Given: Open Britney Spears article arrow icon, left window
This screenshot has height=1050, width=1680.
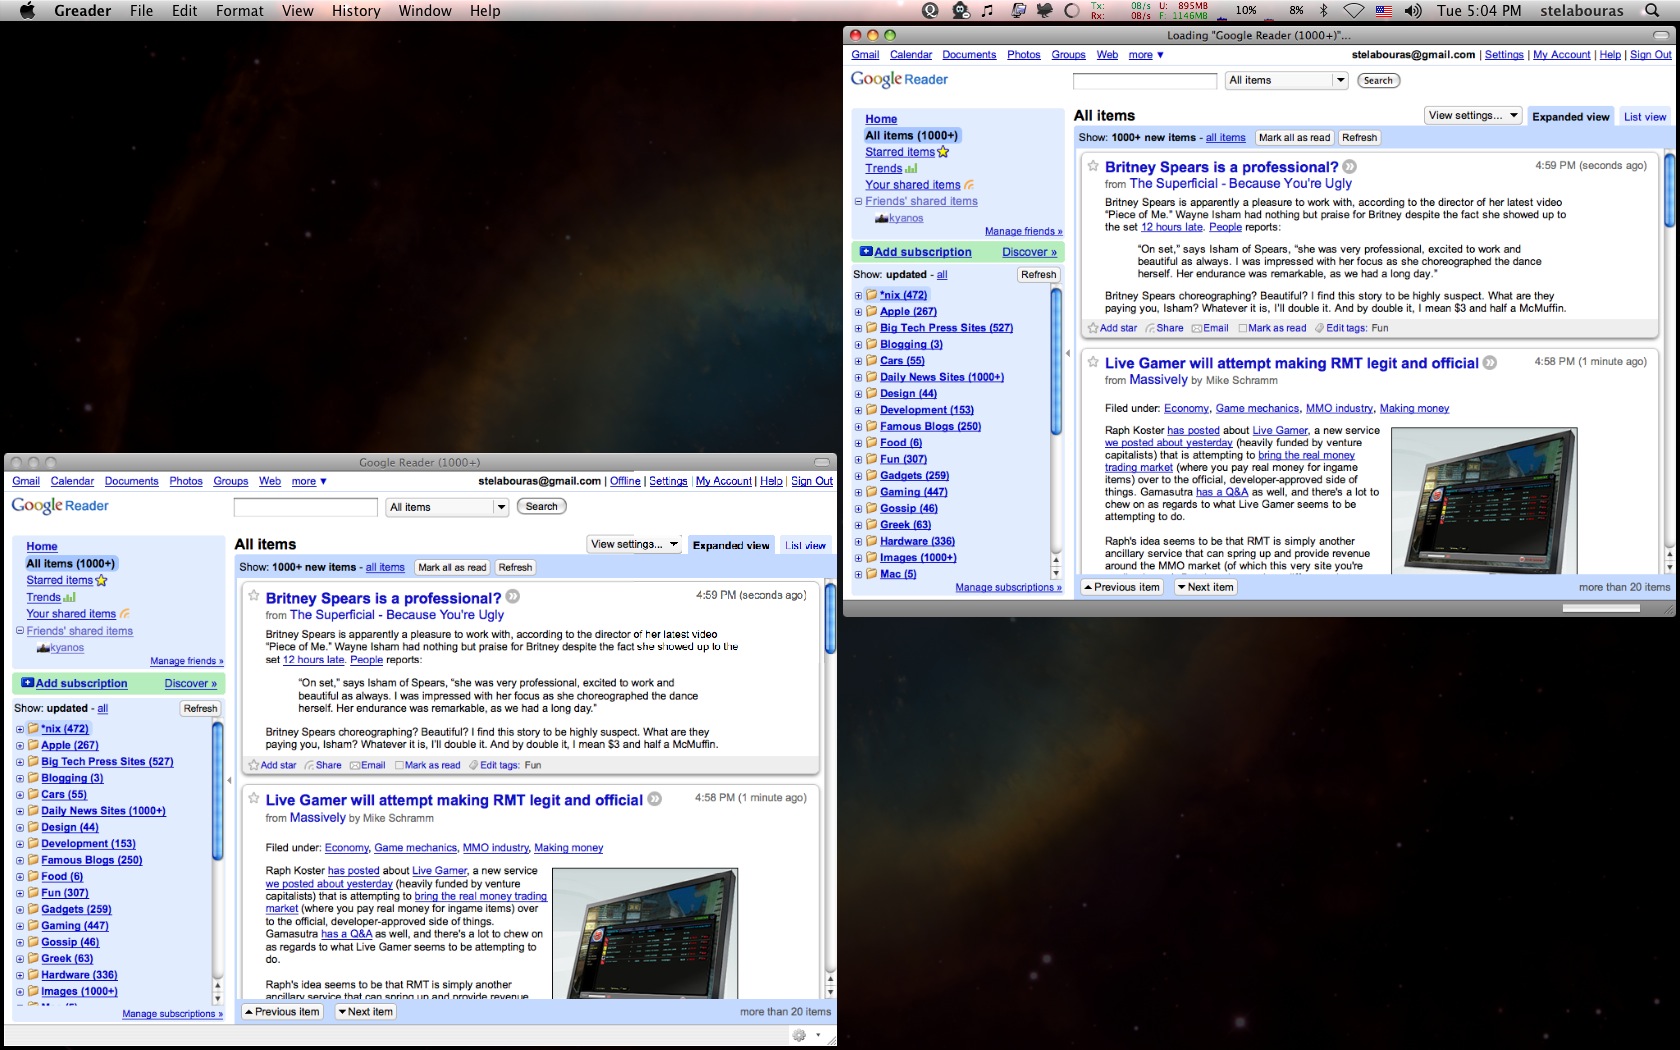Looking at the screenshot, I should pyautogui.click(x=512, y=597).
